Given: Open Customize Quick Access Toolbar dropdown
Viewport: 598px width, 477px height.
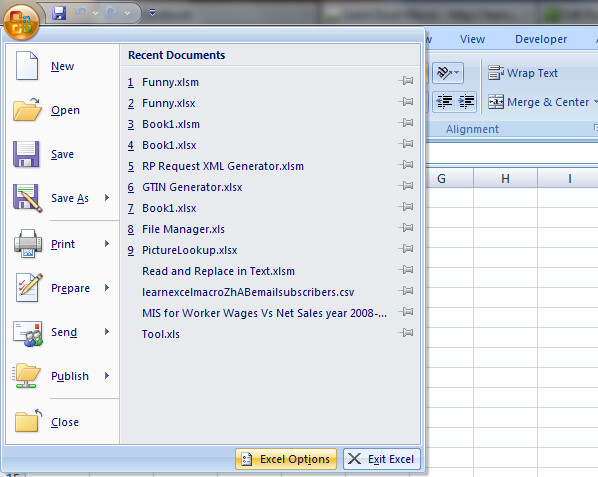Looking at the screenshot, I should tap(153, 13).
